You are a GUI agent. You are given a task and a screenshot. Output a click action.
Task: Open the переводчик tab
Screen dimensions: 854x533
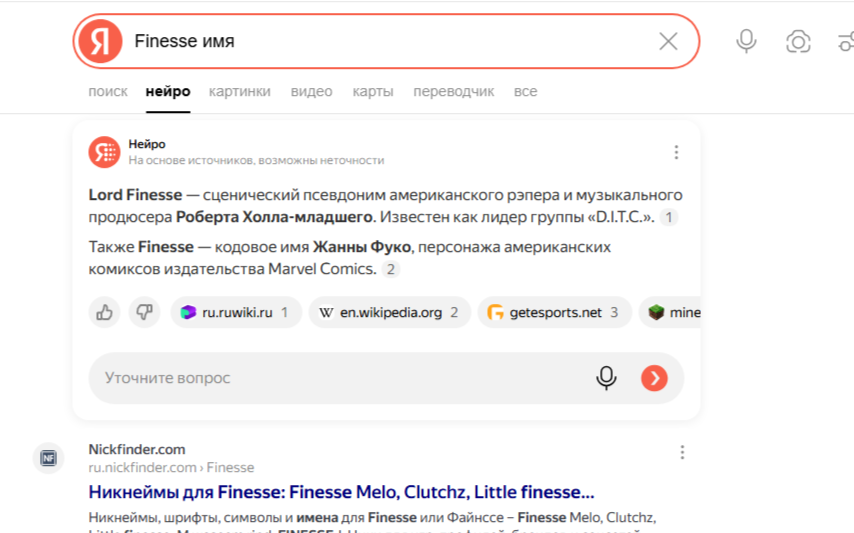(453, 91)
